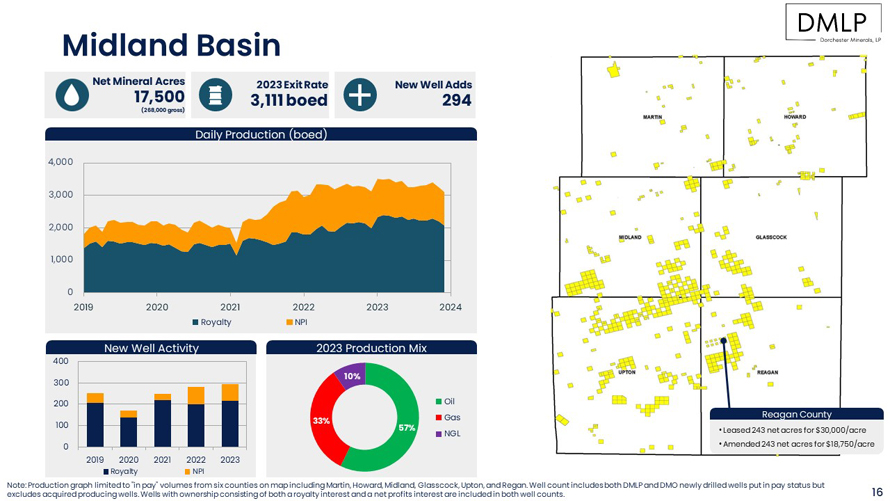Click the 17,500 net mineral acres value
890x501 pixels.
tap(159, 96)
